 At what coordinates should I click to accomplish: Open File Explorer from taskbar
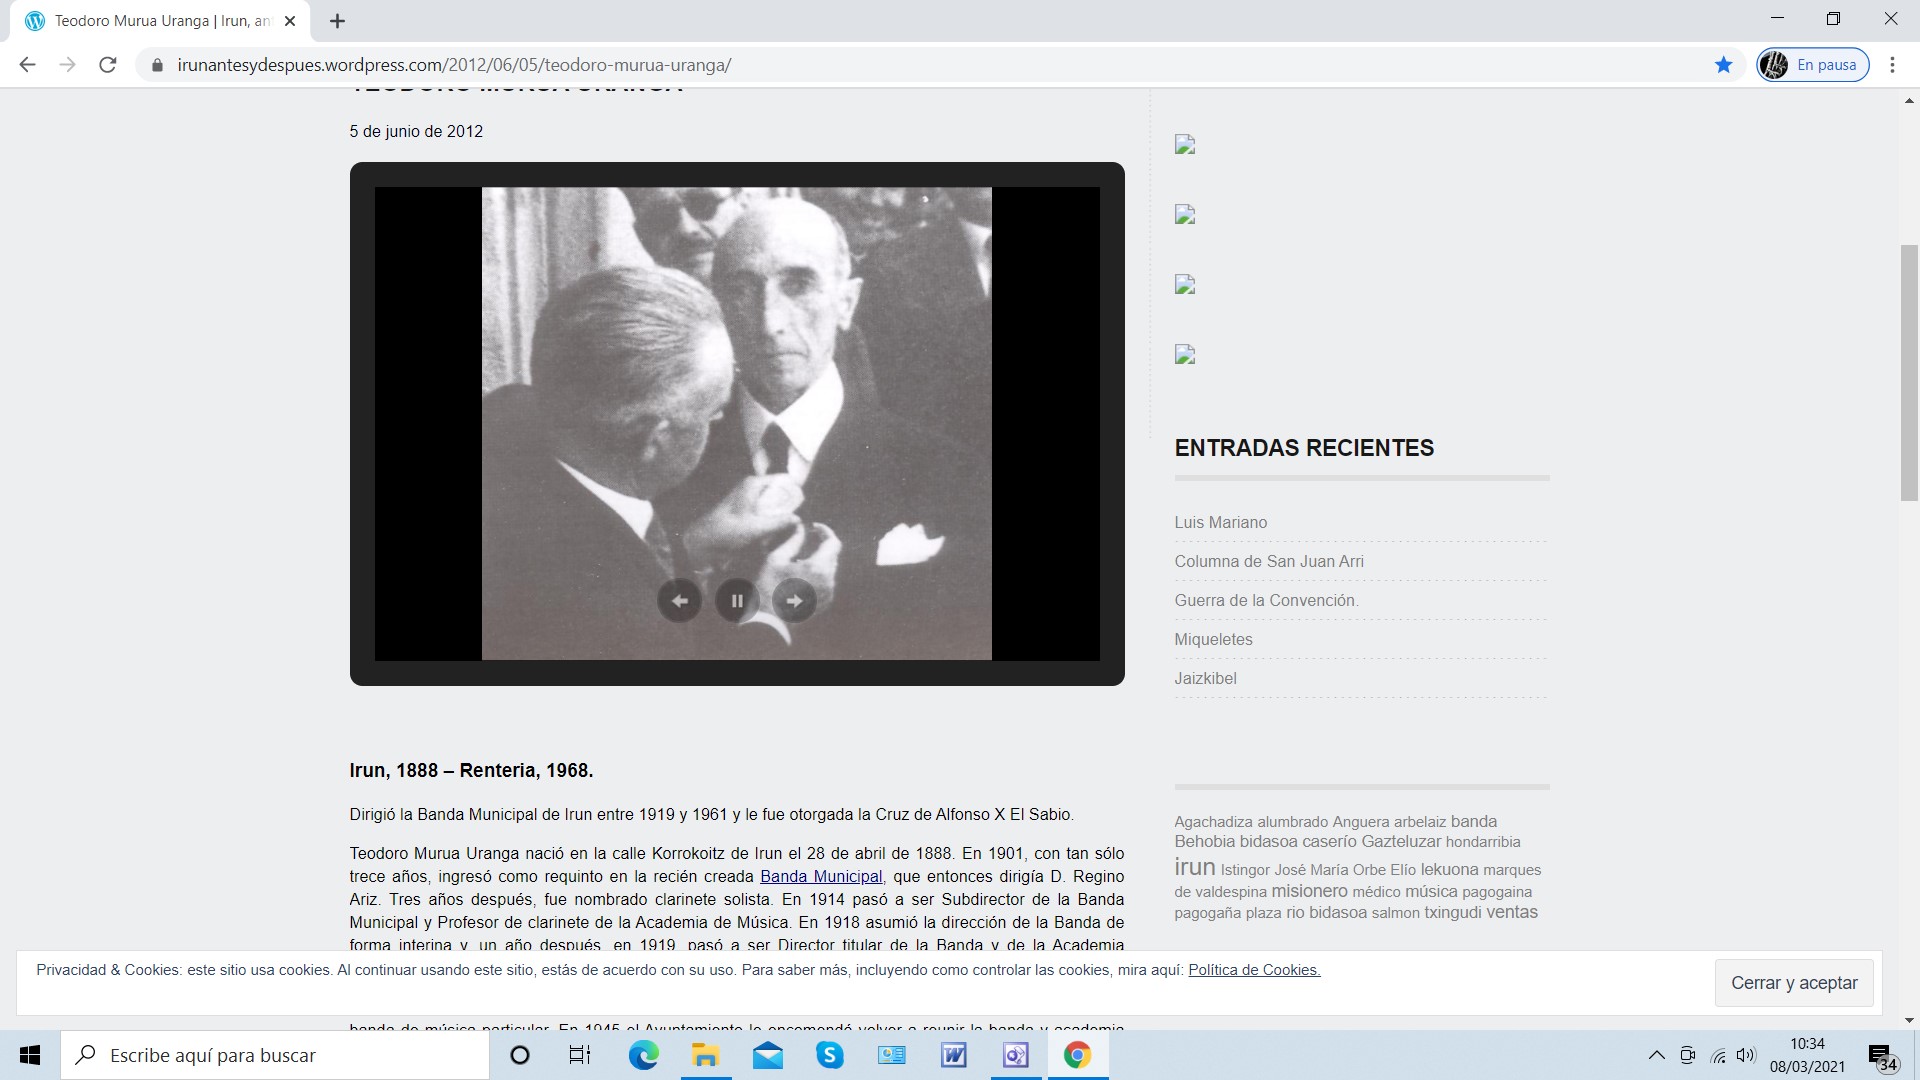pos(705,1055)
